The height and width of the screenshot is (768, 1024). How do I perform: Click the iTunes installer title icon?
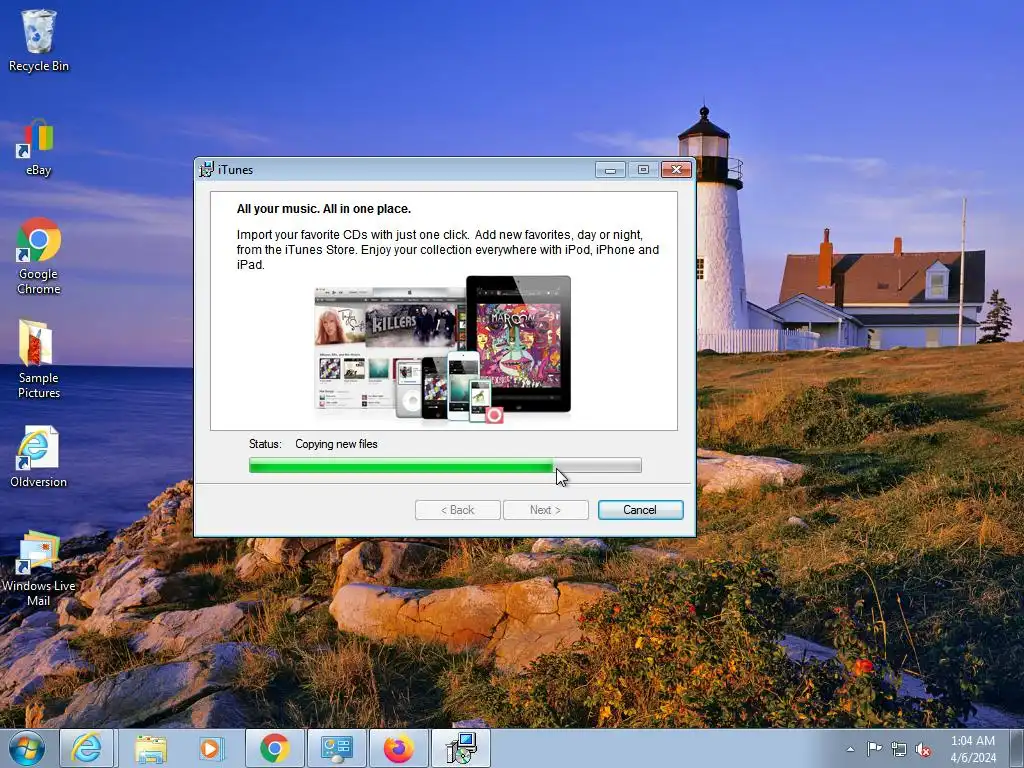click(x=206, y=170)
